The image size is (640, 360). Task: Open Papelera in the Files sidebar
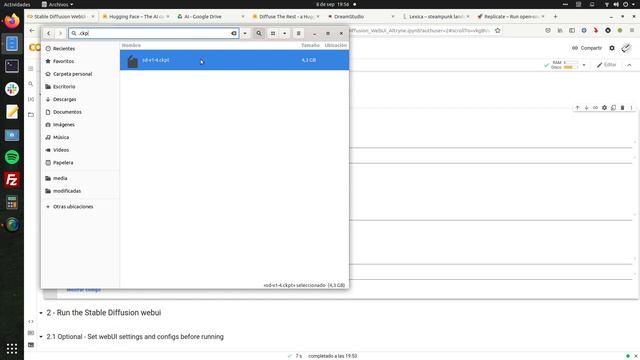80,162
